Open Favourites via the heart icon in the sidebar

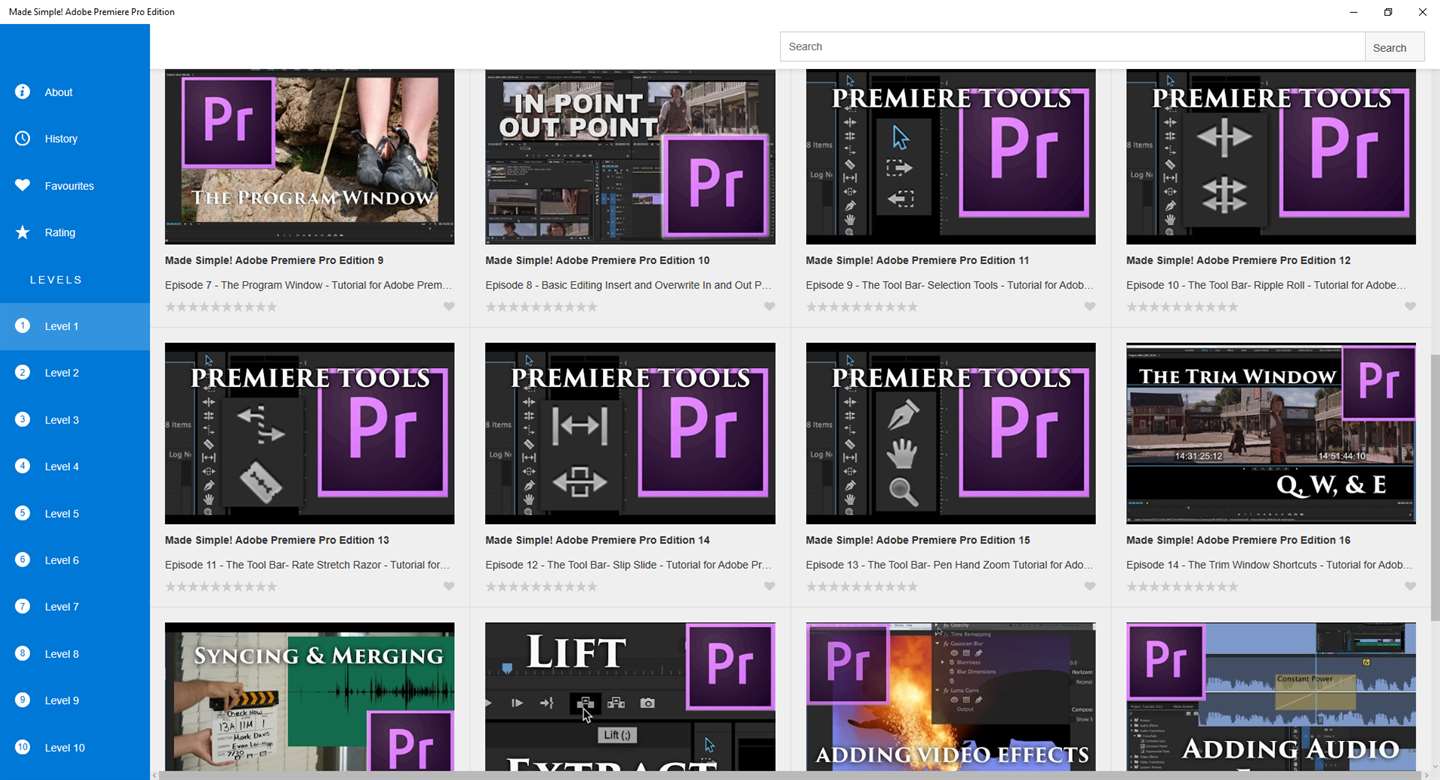pos(22,185)
